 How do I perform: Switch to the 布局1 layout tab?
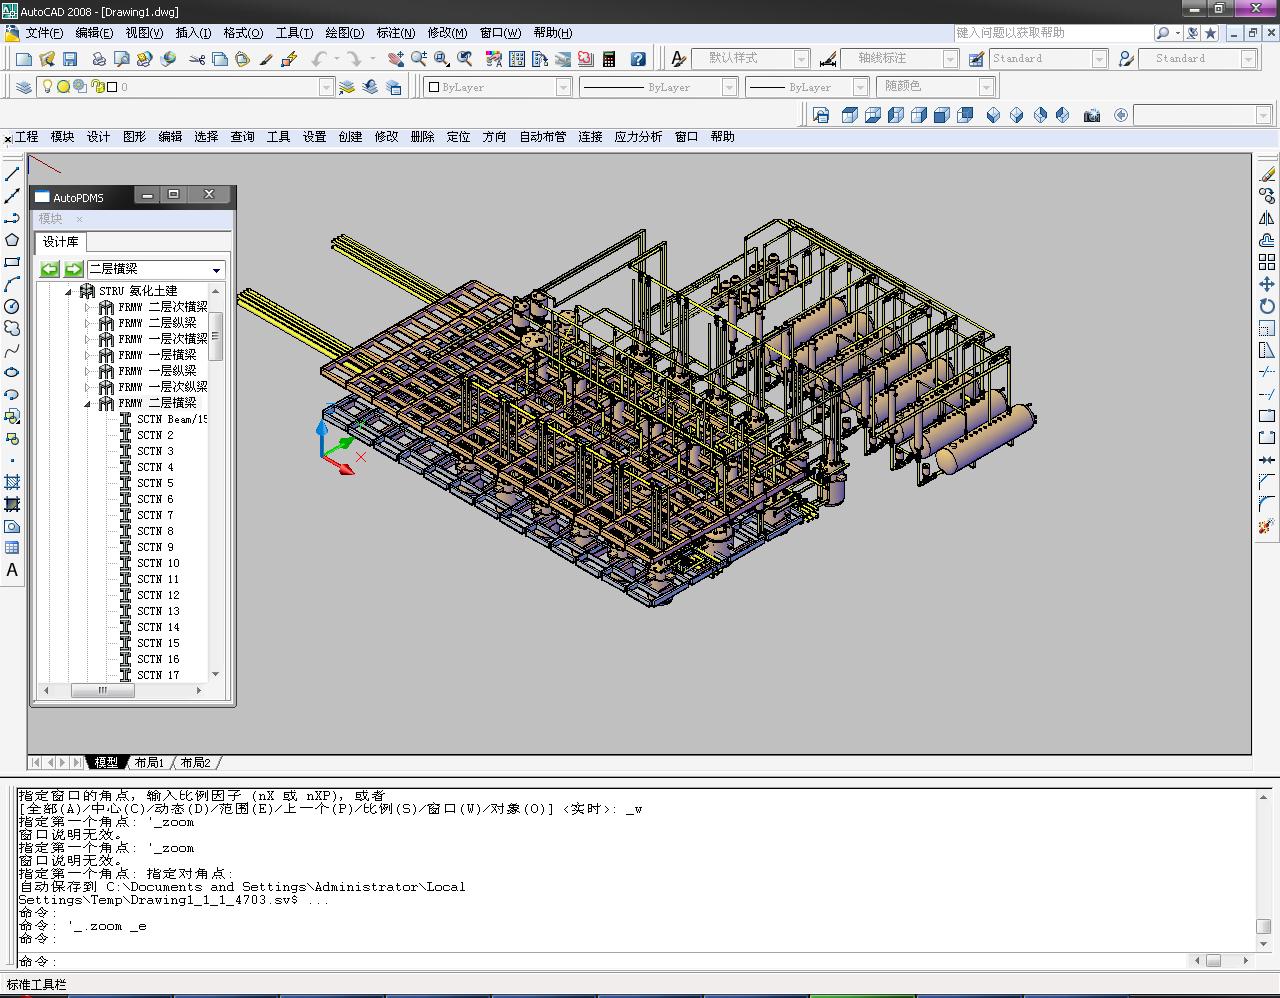click(x=149, y=762)
